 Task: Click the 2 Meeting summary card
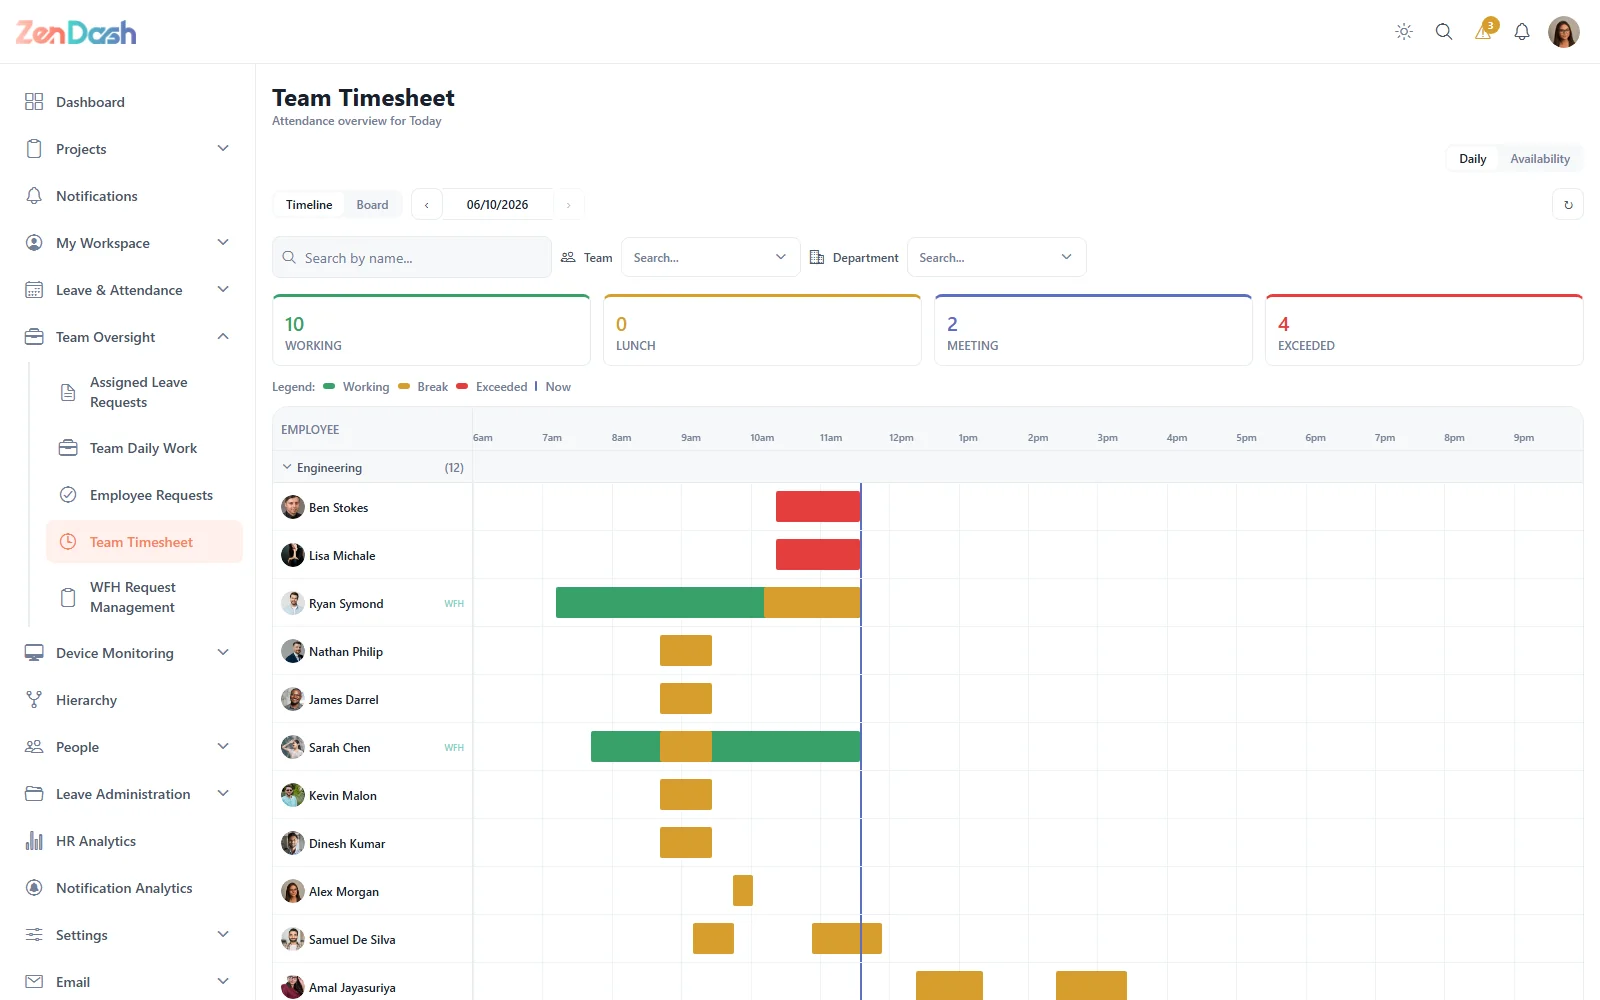click(x=1093, y=330)
